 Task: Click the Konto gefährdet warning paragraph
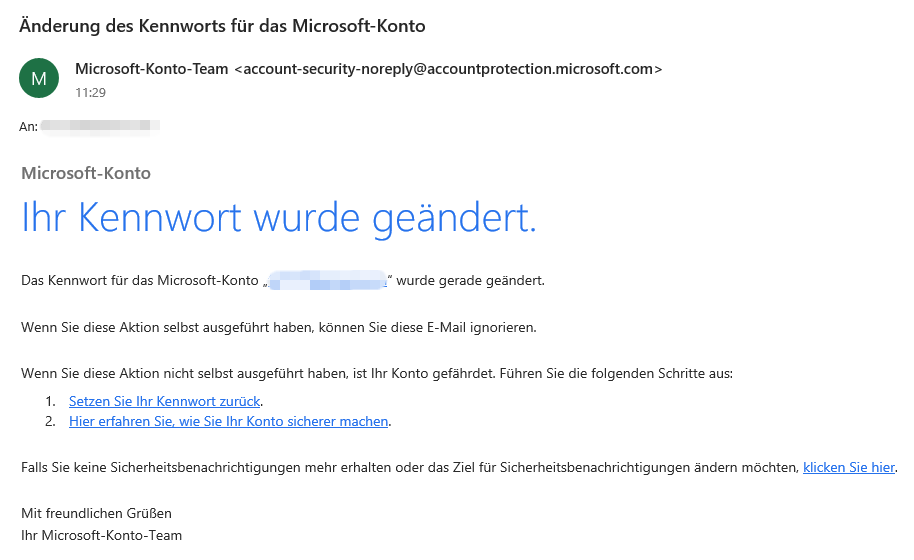click(x=377, y=374)
